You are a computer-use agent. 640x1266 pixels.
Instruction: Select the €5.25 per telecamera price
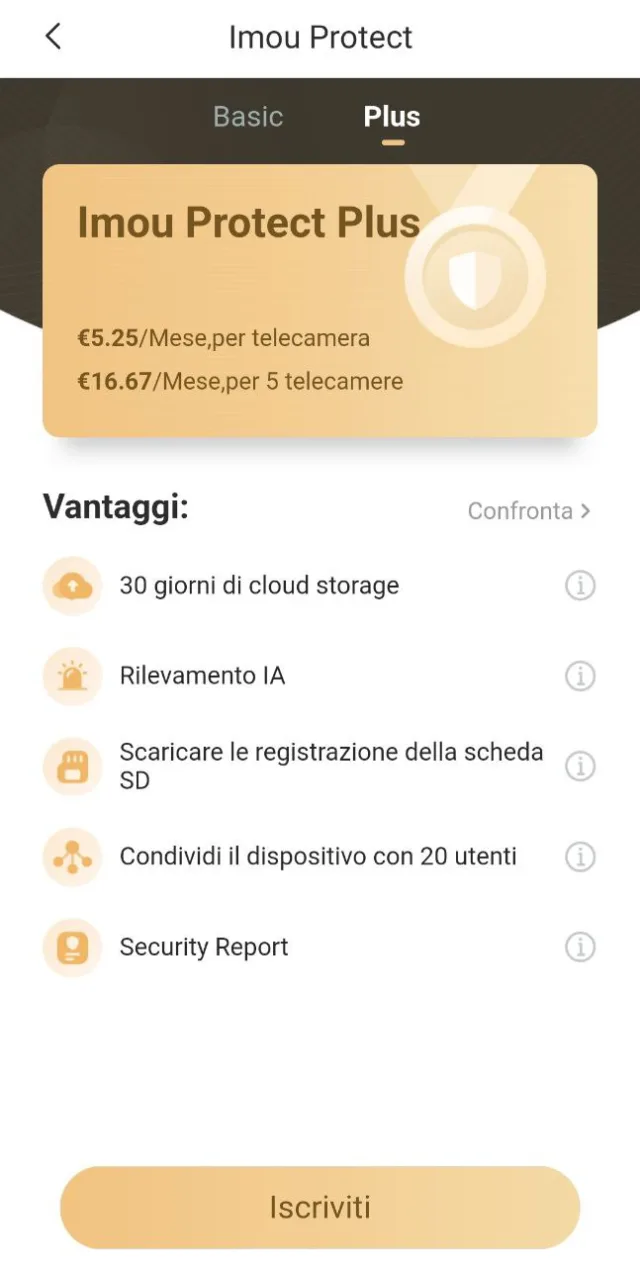pos(224,338)
